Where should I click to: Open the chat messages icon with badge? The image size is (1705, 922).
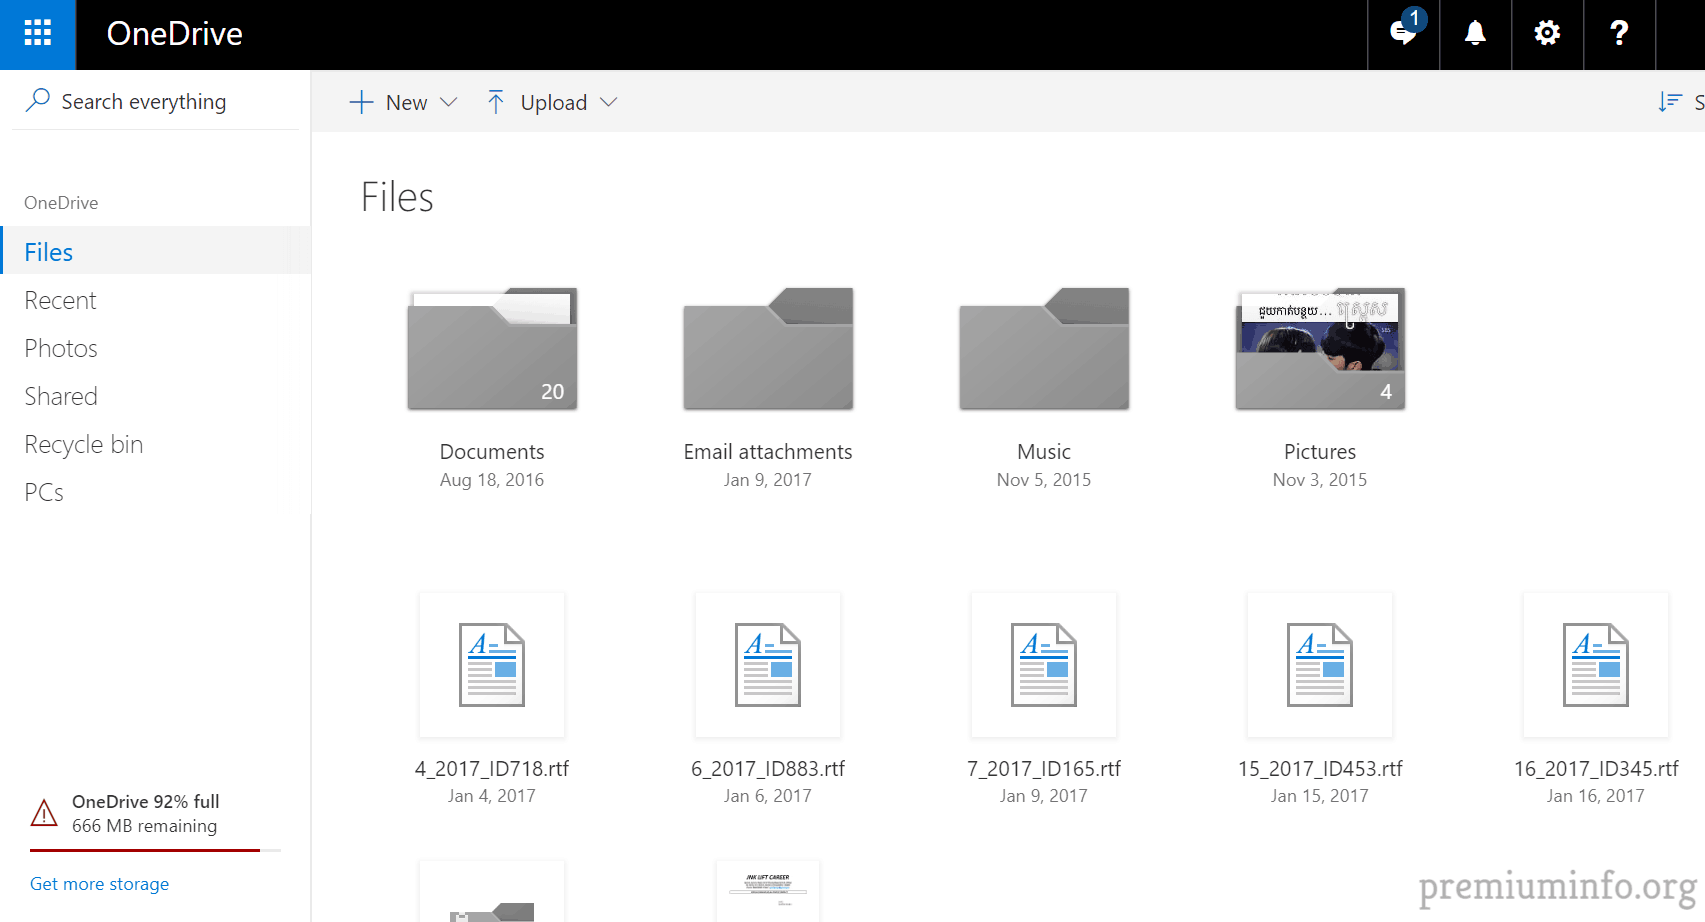tap(1403, 34)
